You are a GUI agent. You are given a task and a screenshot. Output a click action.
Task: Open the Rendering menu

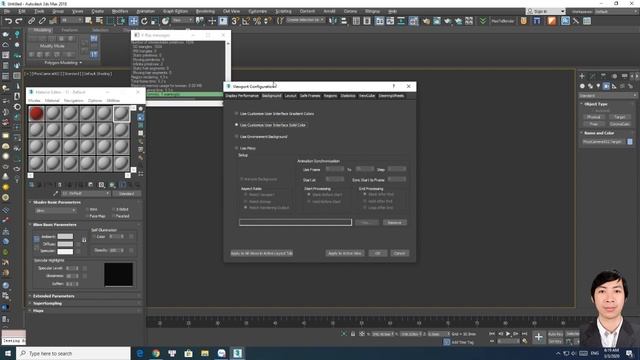(x=205, y=11)
